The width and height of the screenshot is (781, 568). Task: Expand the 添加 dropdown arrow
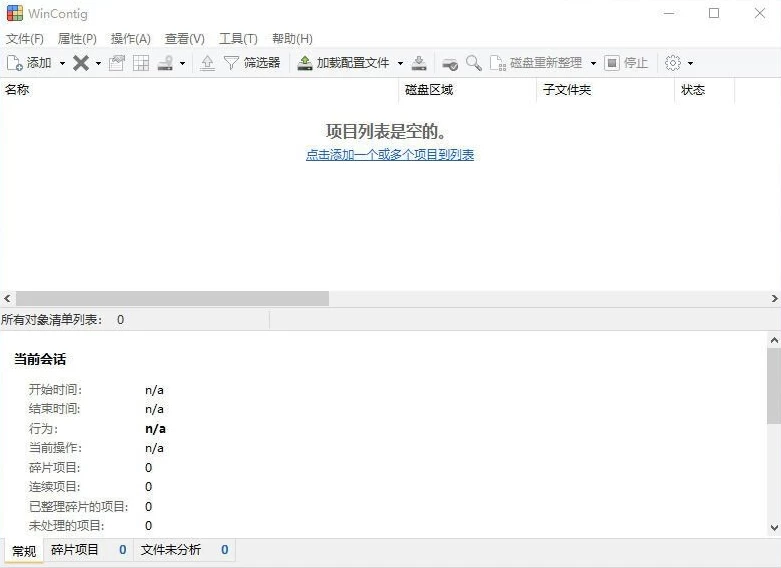coord(62,63)
